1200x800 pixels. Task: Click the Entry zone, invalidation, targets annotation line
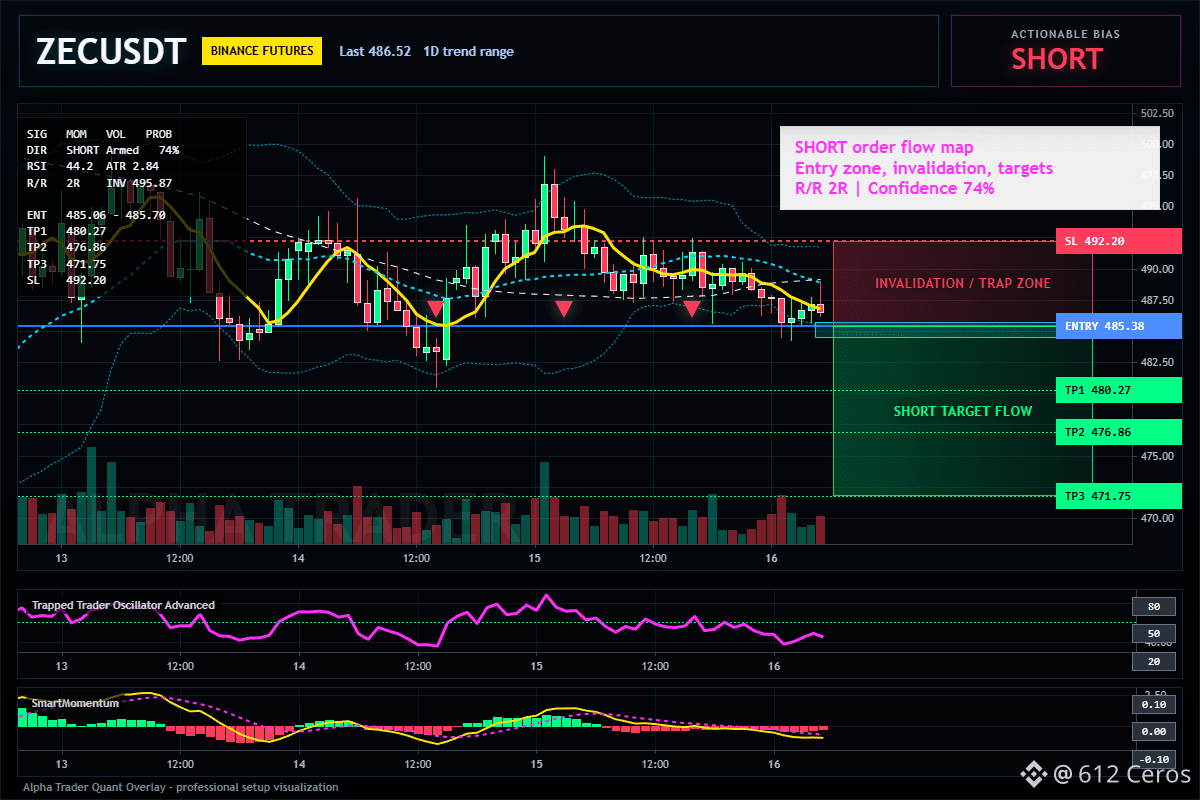pyautogui.click(x=923, y=168)
